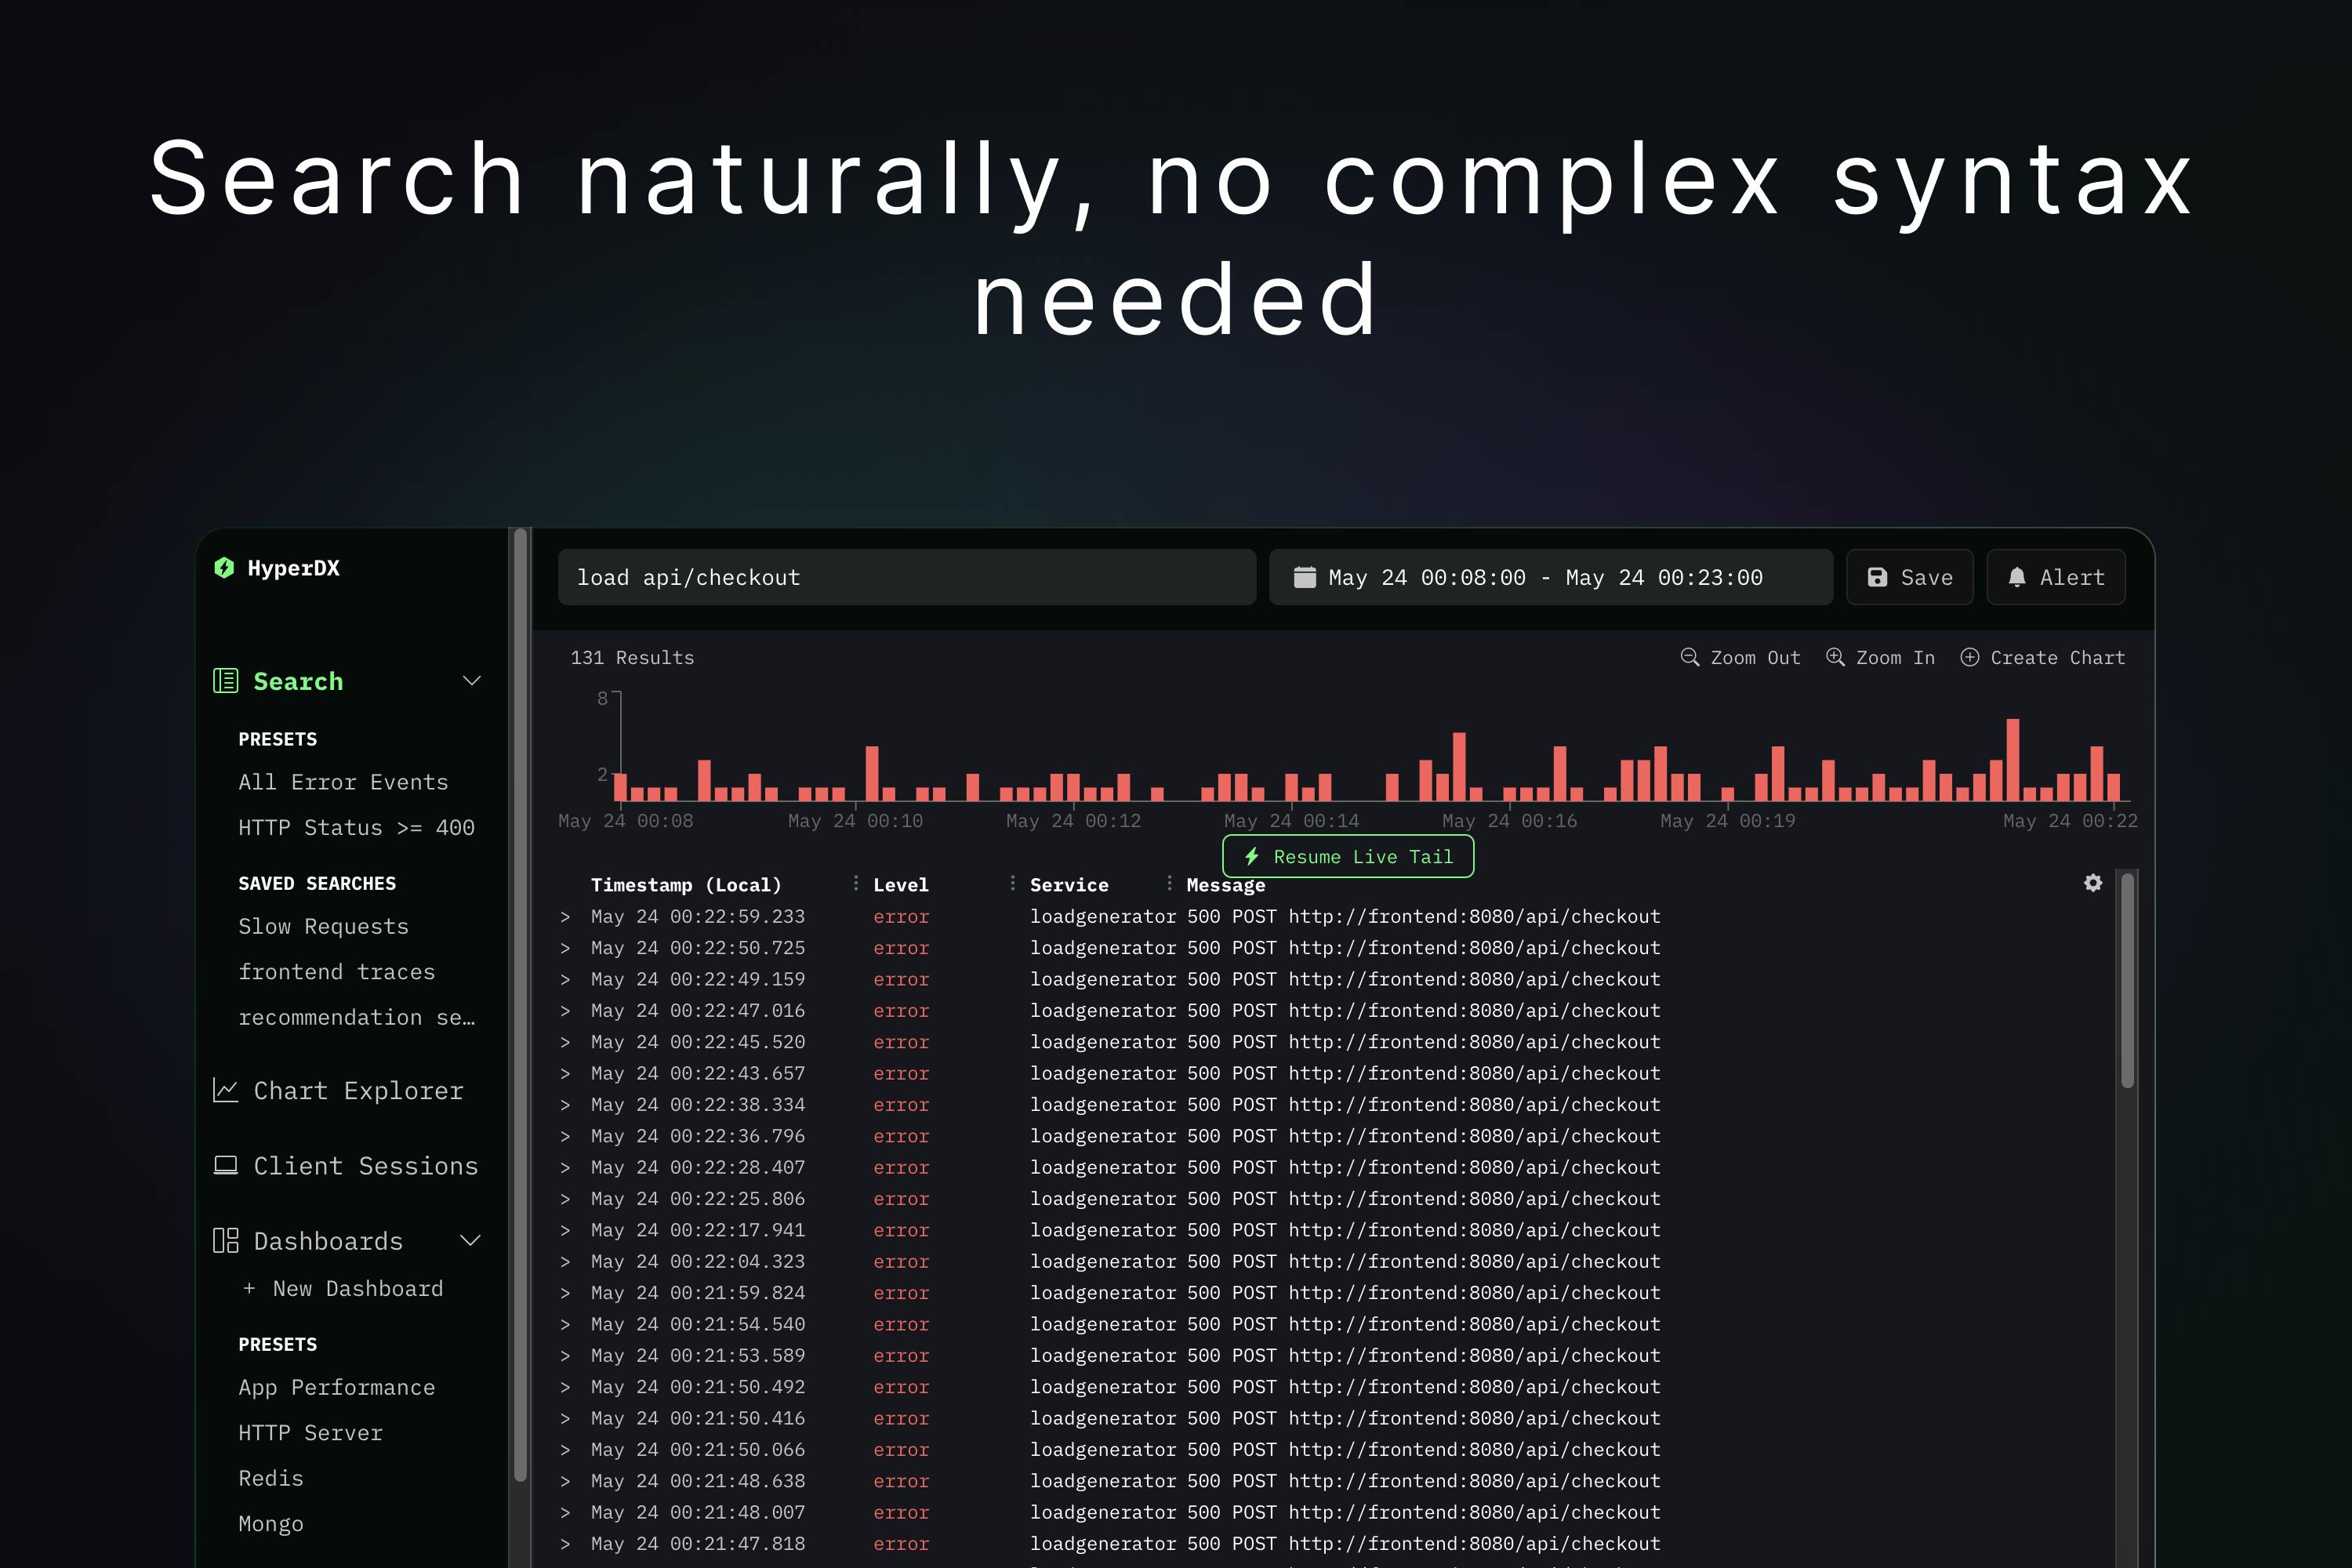Save the current search

1909,577
